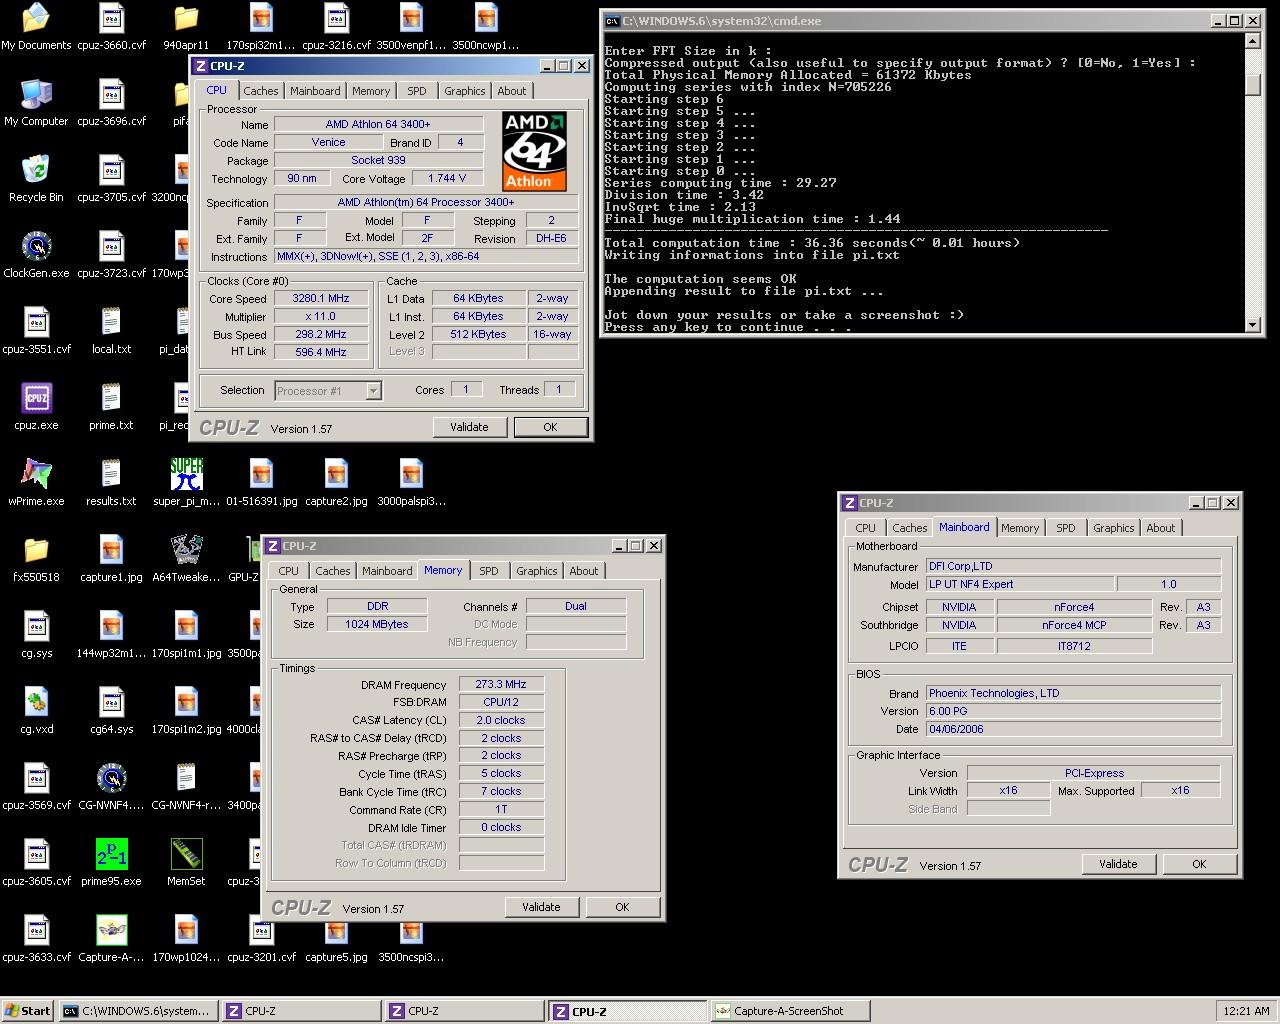Viewport: 1280px width, 1024px height.
Task: Open Graphics tab in Memory window
Action: coord(537,571)
